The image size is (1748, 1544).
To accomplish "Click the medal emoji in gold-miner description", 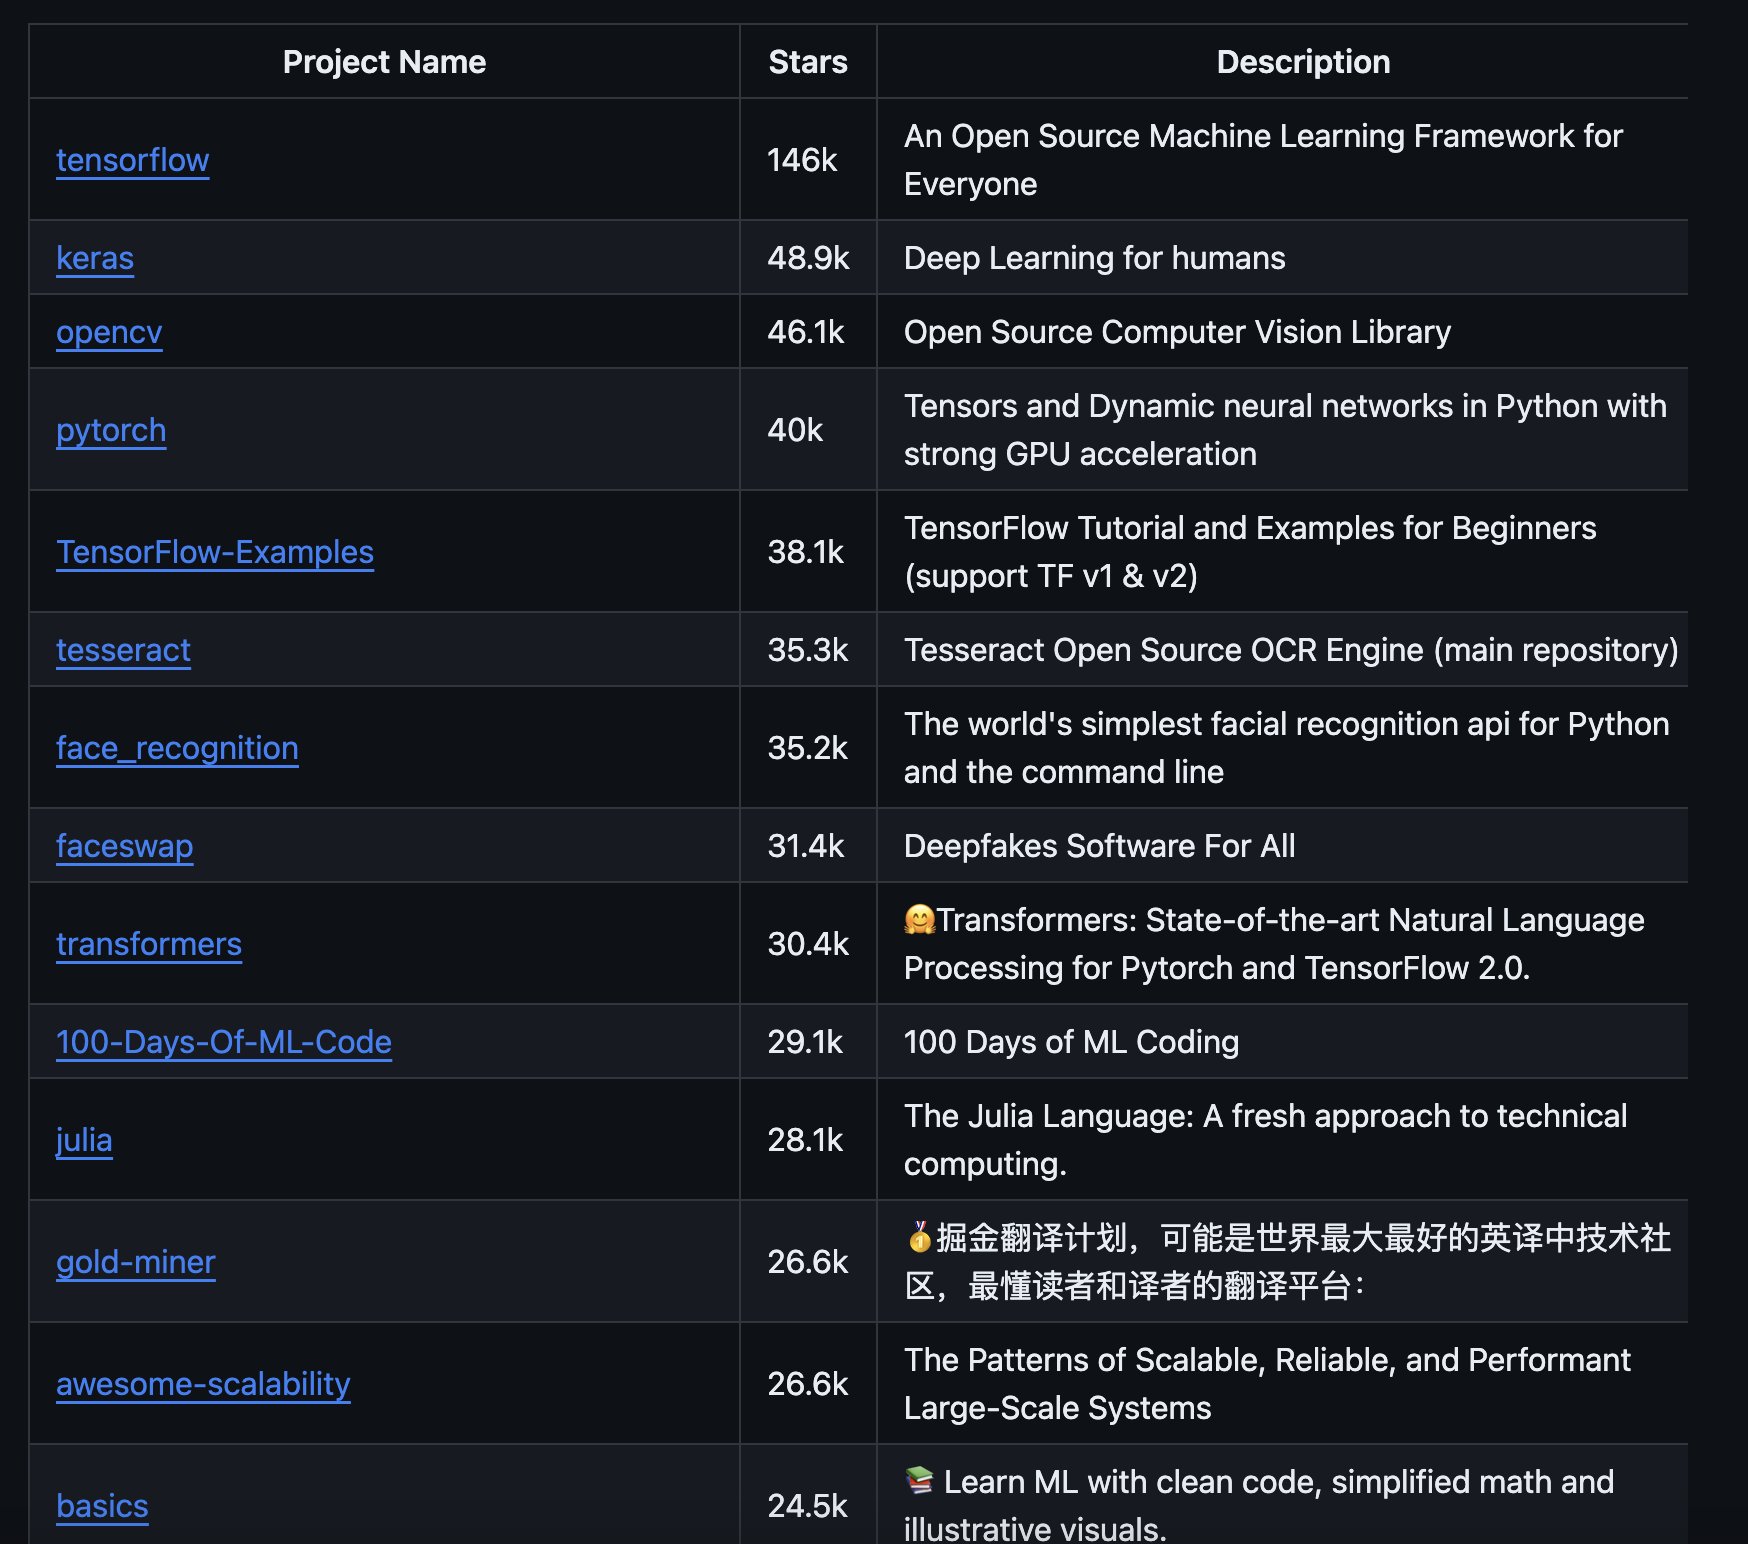I will click(x=919, y=1237).
